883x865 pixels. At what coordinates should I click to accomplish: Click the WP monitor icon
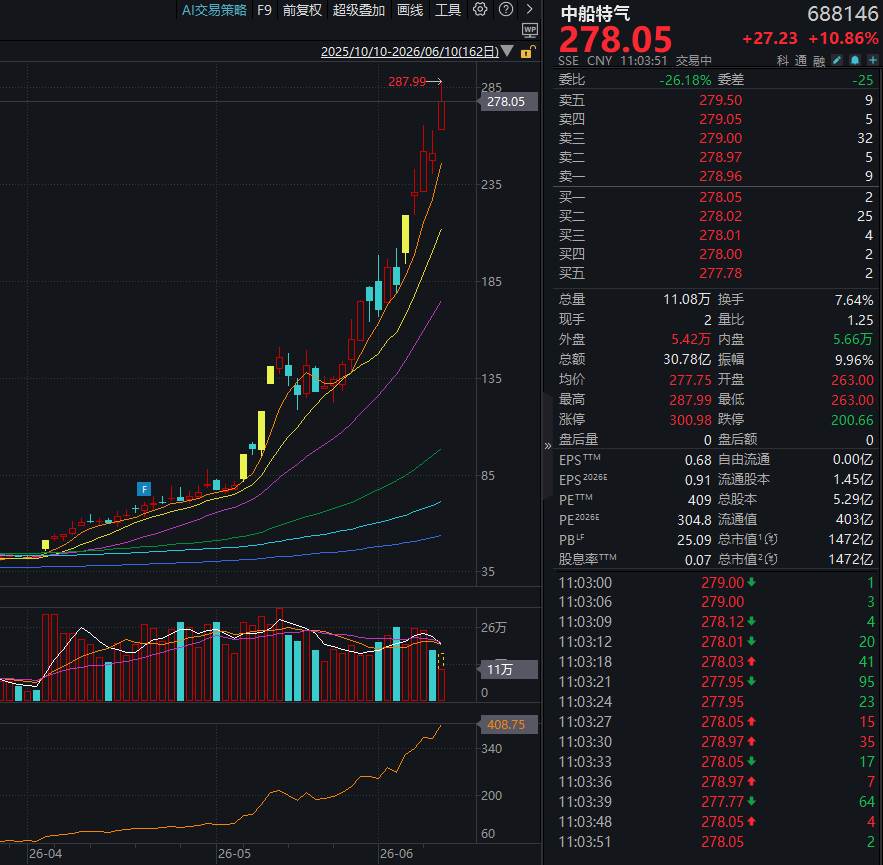[530, 30]
